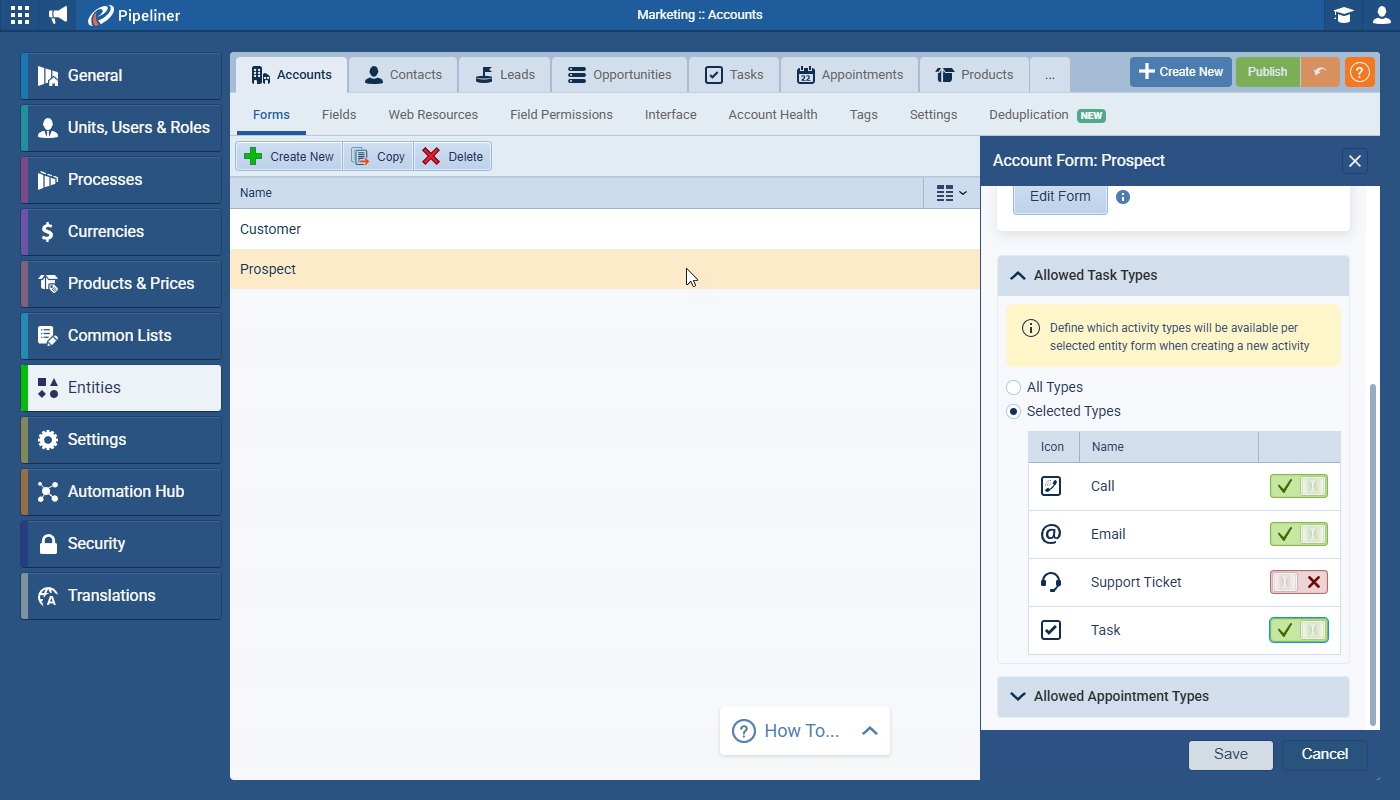1400x800 pixels.
Task: Click the info icon beside Edit Form
Action: click(x=1123, y=197)
